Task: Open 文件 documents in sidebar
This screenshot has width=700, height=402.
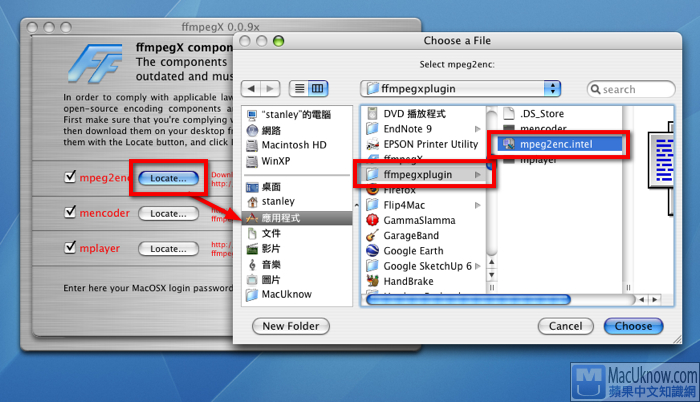Action: point(264,233)
